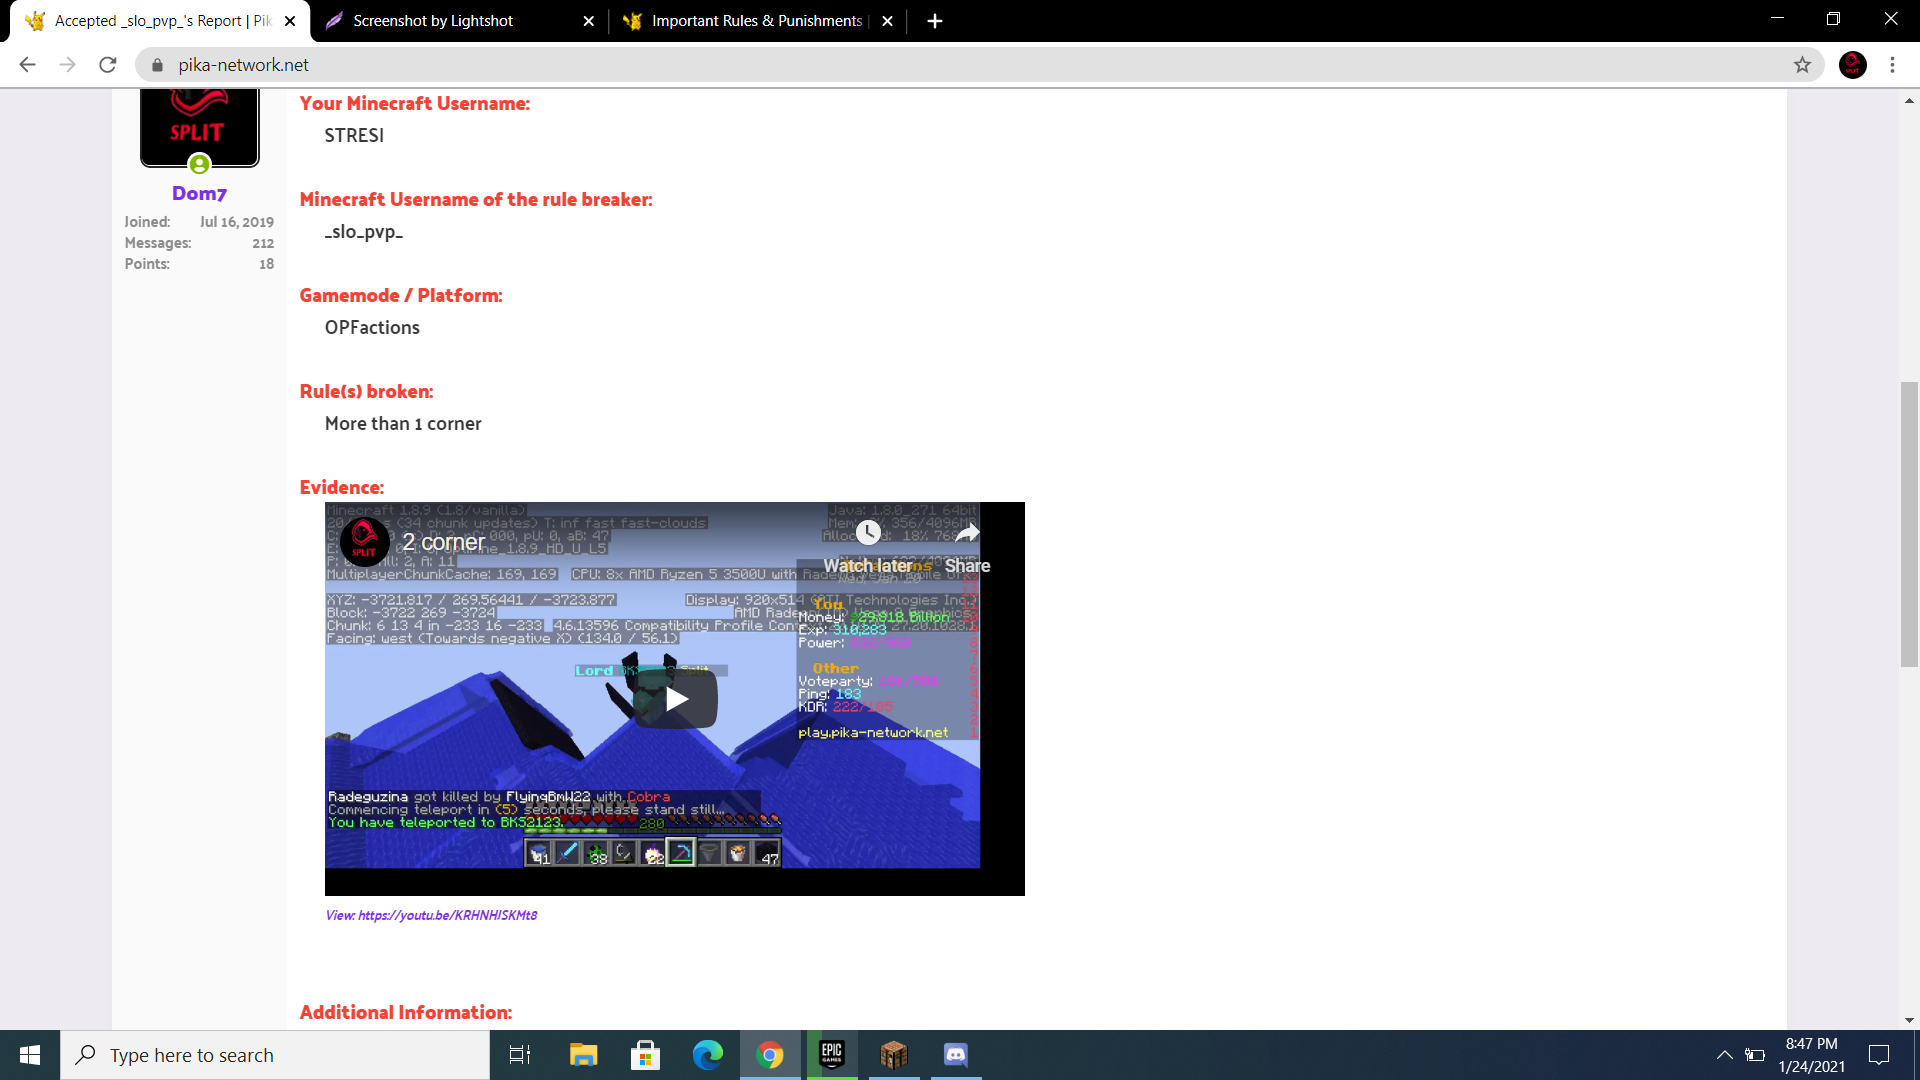Bookmark this page with star icon
Screen dimensions: 1920x1080
click(1802, 65)
